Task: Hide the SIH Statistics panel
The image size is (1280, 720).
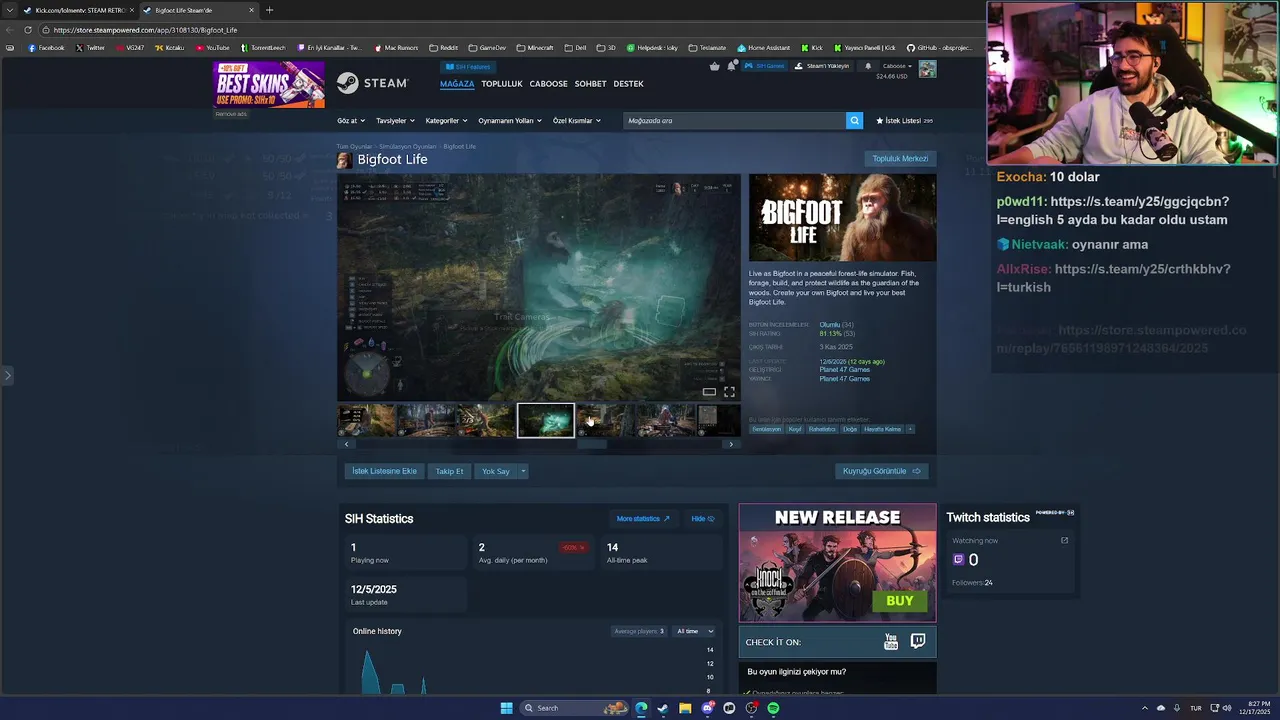Action: coord(703,518)
